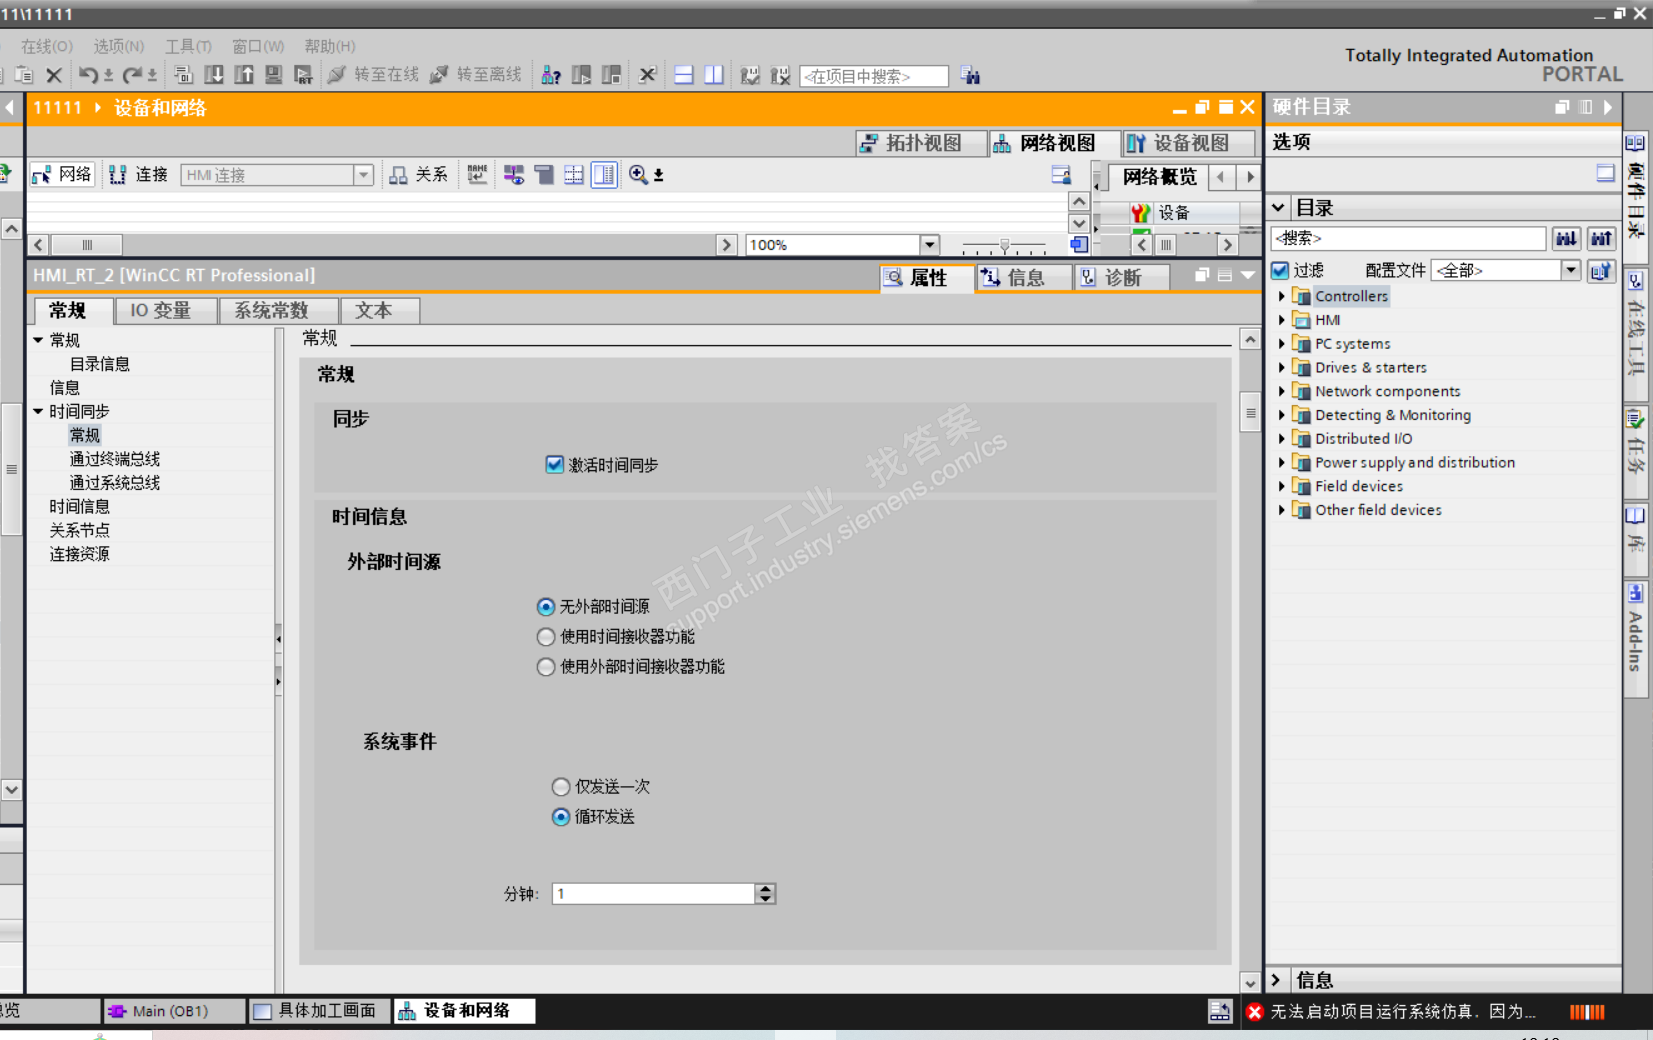Click the search up button in hardware catalog
The width and height of the screenshot is (1653, 1040).
tap(1601, 238)
